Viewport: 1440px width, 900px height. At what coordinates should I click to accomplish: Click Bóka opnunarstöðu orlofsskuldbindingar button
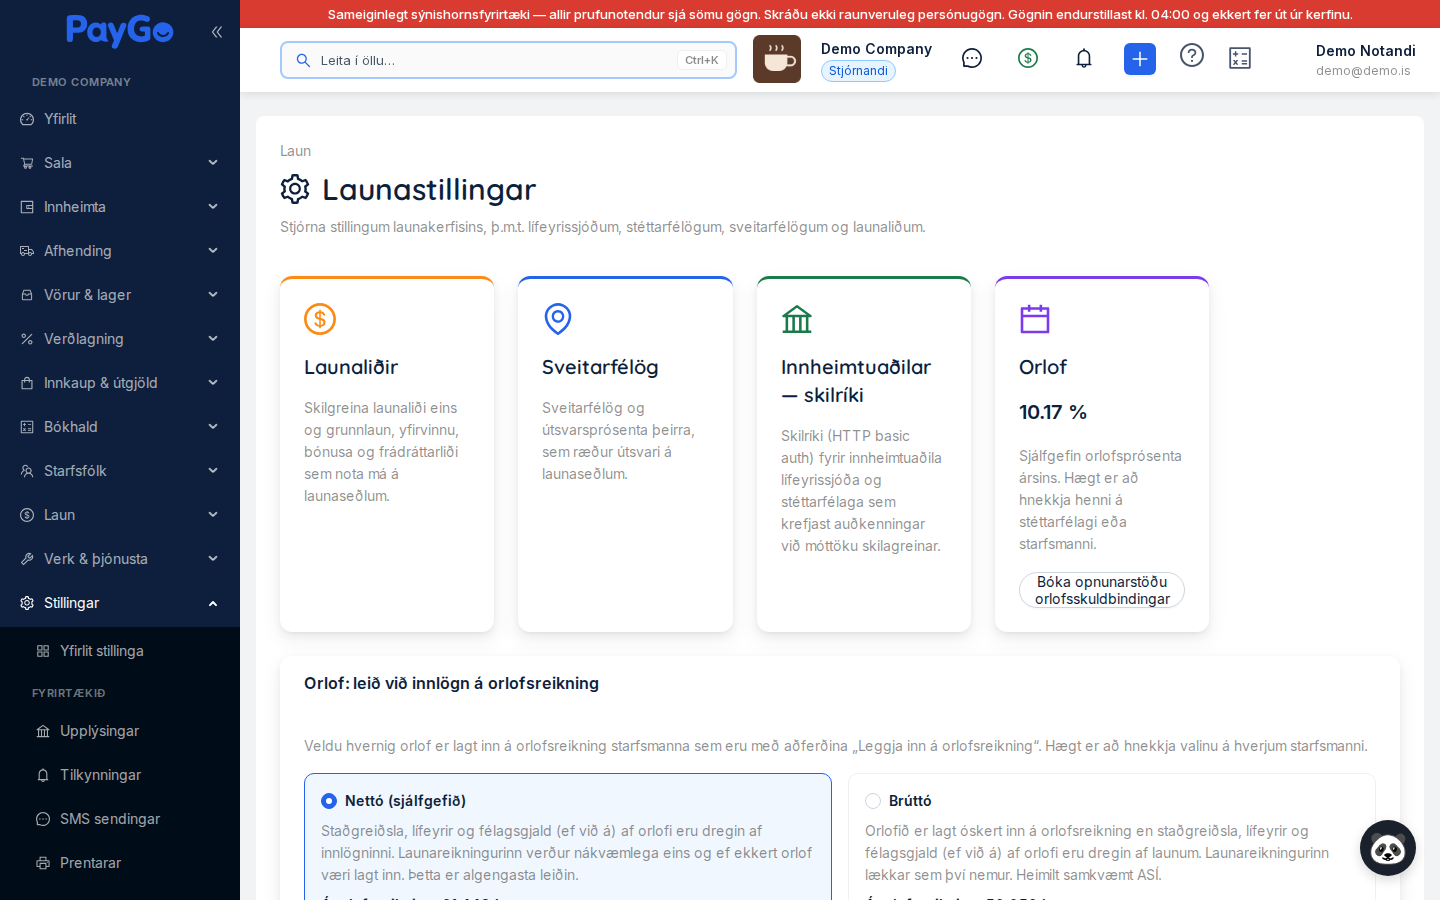pyautogui.click(x=1102, y=590)
